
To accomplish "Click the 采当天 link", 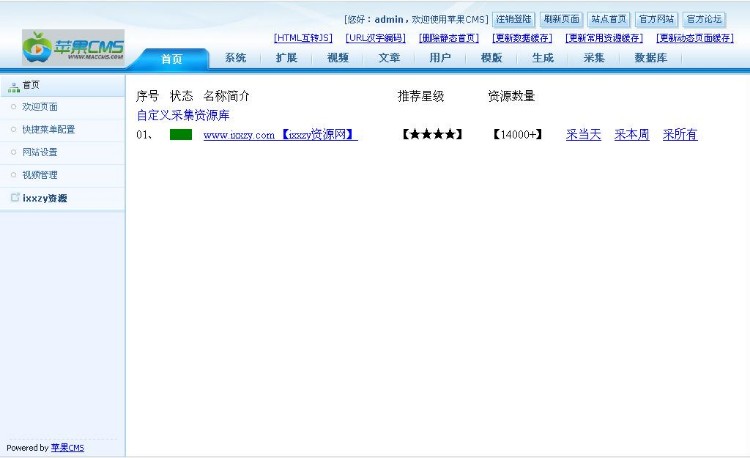I will pos(583,135).
